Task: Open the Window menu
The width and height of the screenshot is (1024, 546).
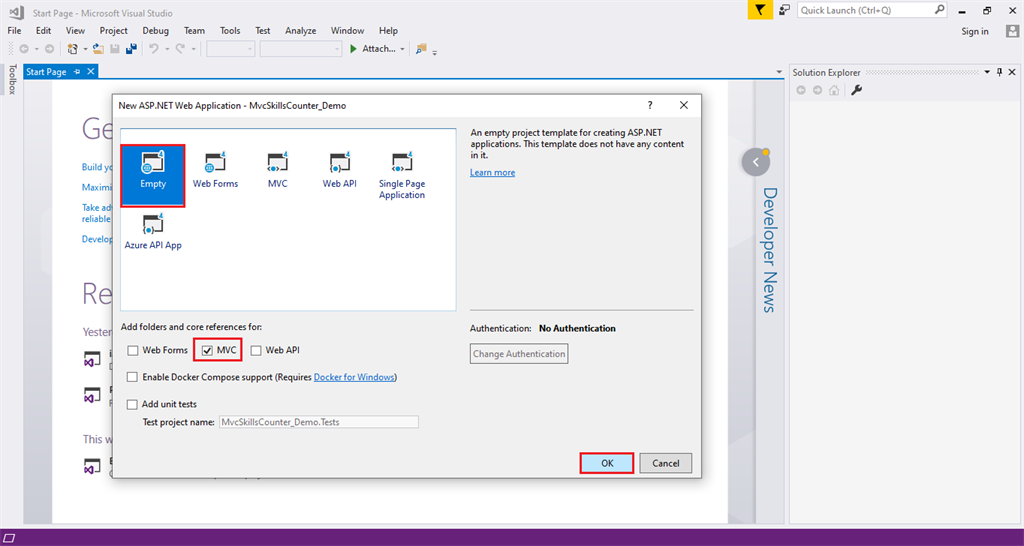Action: coord(347,31)
